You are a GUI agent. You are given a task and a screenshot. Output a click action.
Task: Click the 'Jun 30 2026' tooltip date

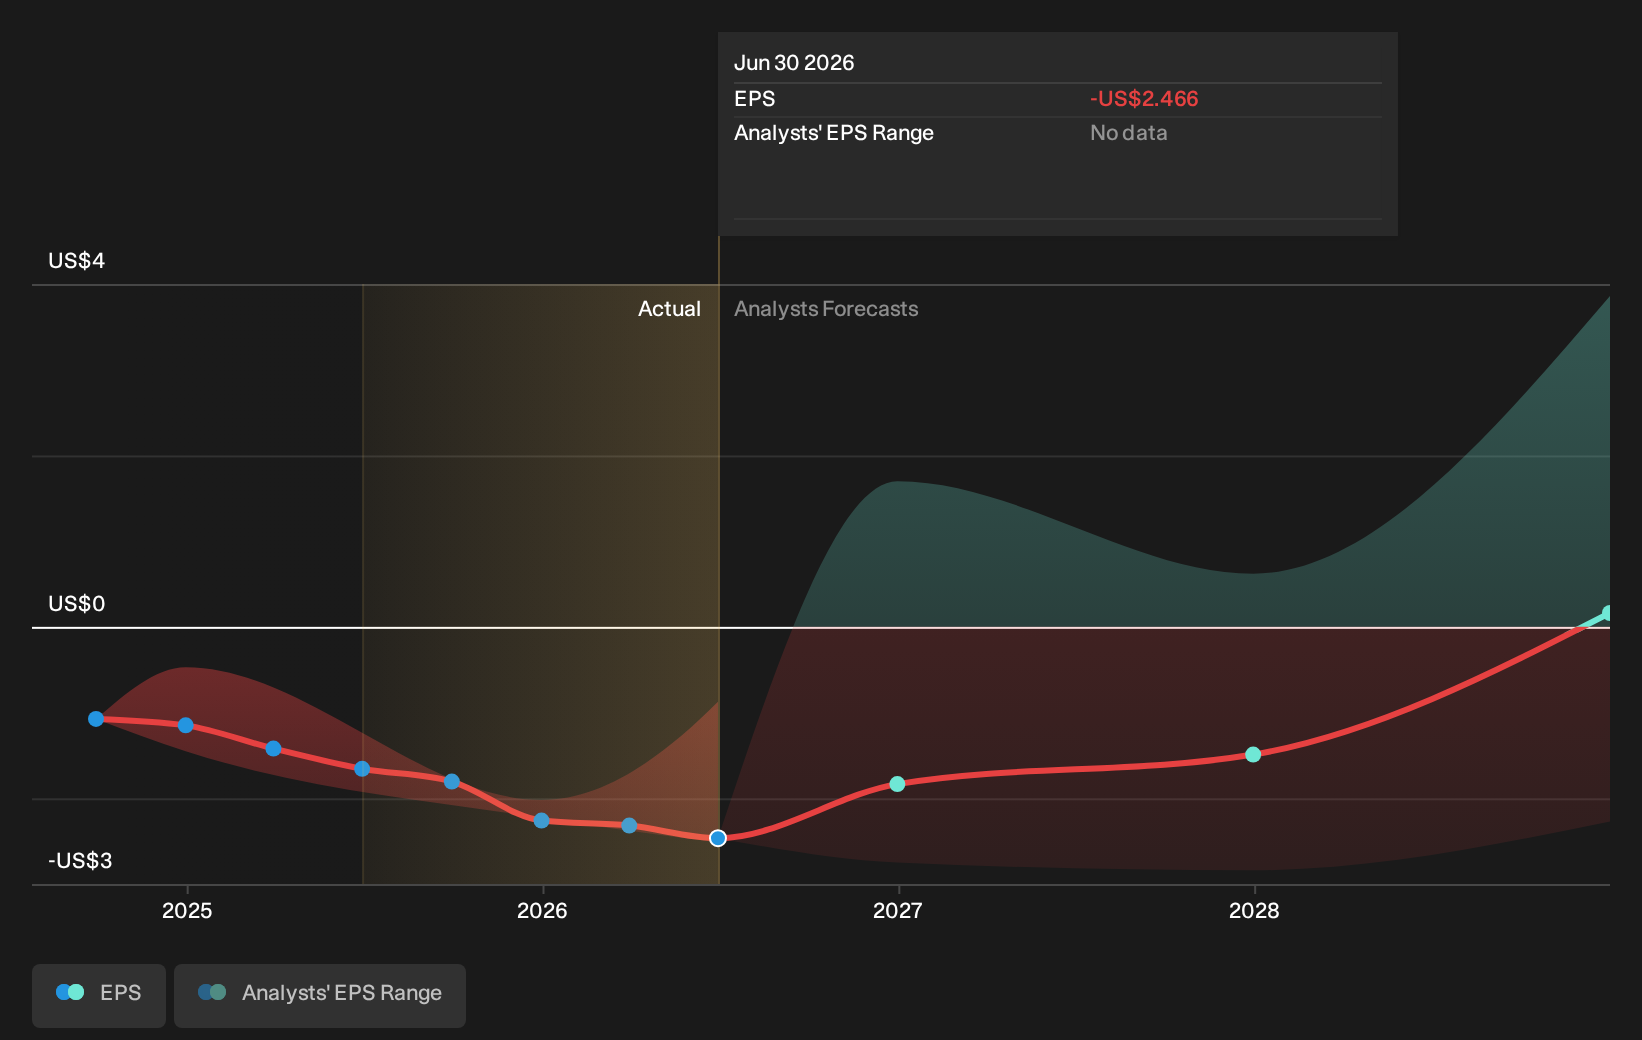tap(794, 63)
